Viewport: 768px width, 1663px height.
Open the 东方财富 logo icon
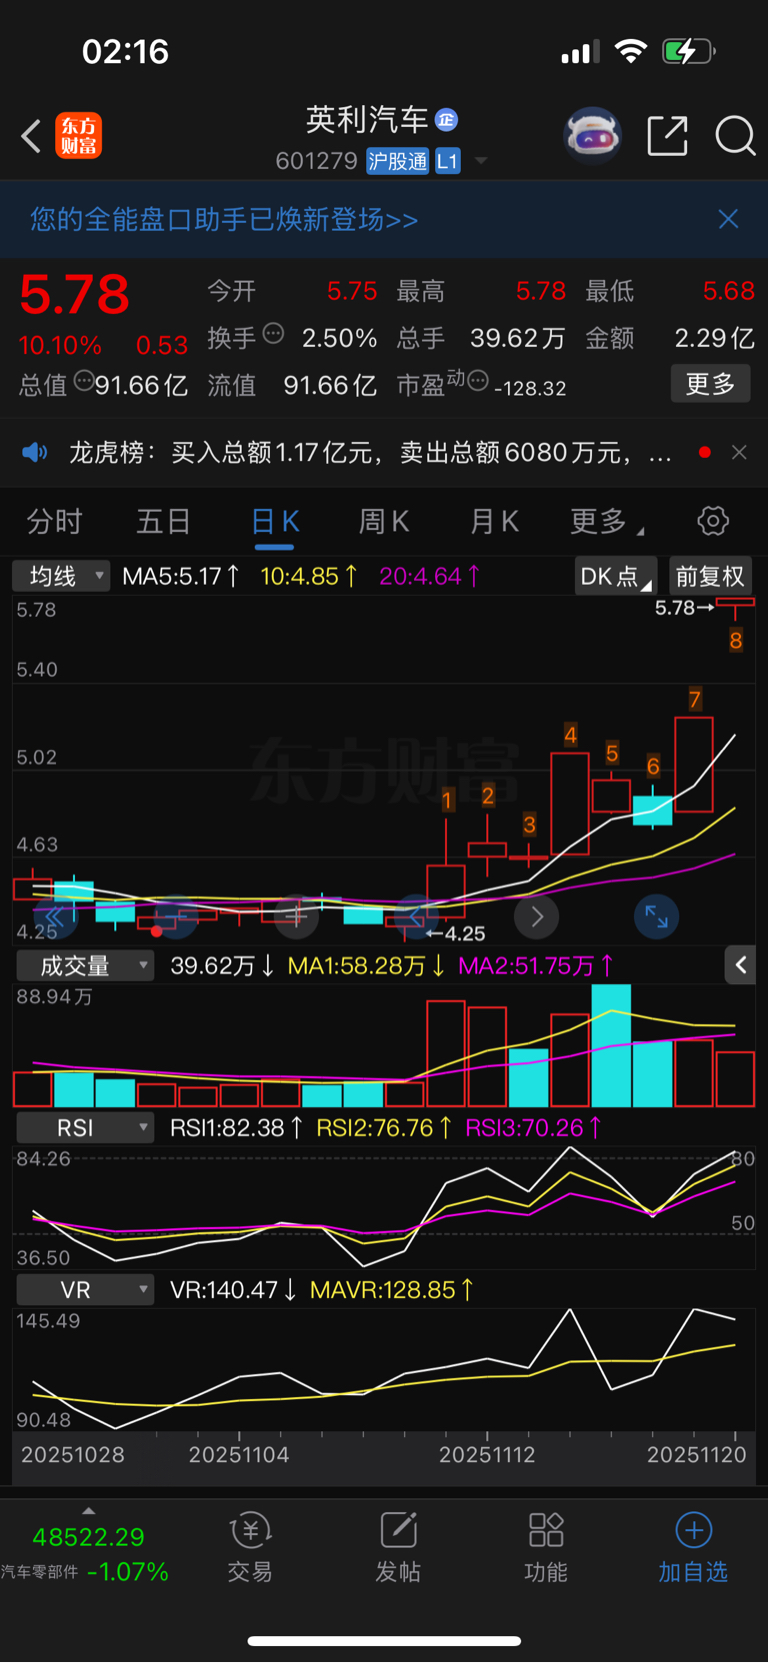pos(79,136)
